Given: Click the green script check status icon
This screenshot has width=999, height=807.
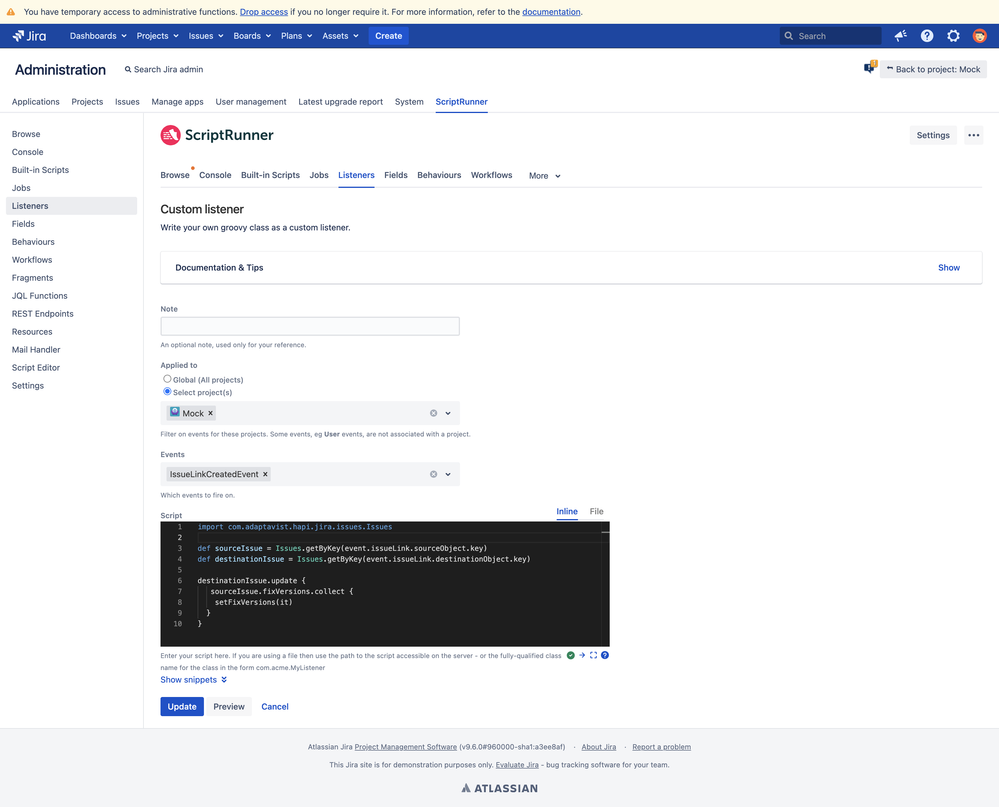Looking at the screenshot, I should pos(571,655).
